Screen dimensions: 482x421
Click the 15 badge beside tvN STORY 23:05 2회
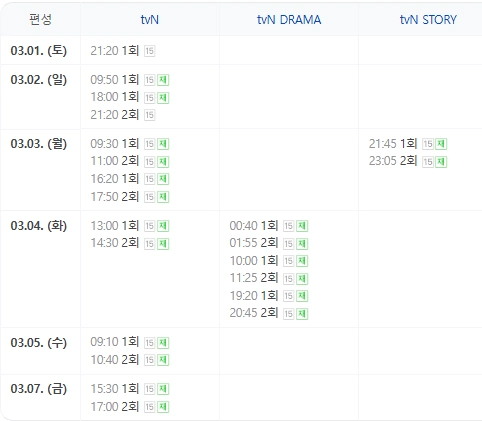(428, 162)
